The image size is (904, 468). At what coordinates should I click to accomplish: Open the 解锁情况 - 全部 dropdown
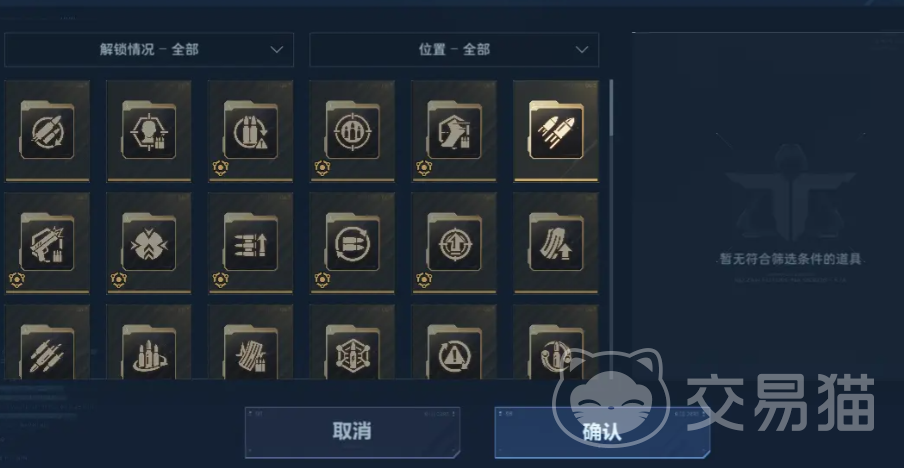pyautogui.click(x=149, y=50)
